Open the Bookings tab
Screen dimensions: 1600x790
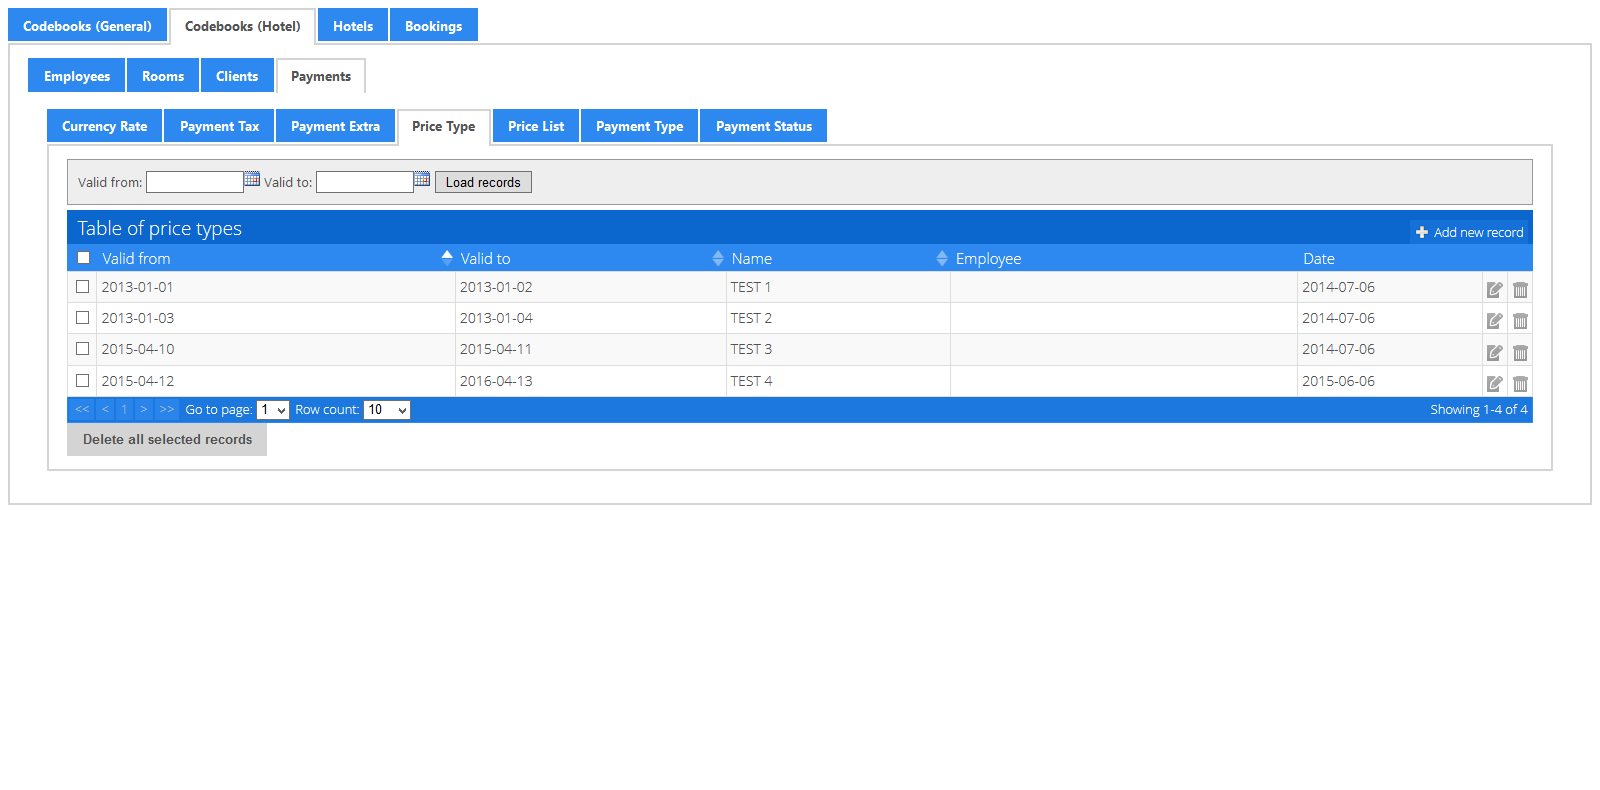(434, 26)
